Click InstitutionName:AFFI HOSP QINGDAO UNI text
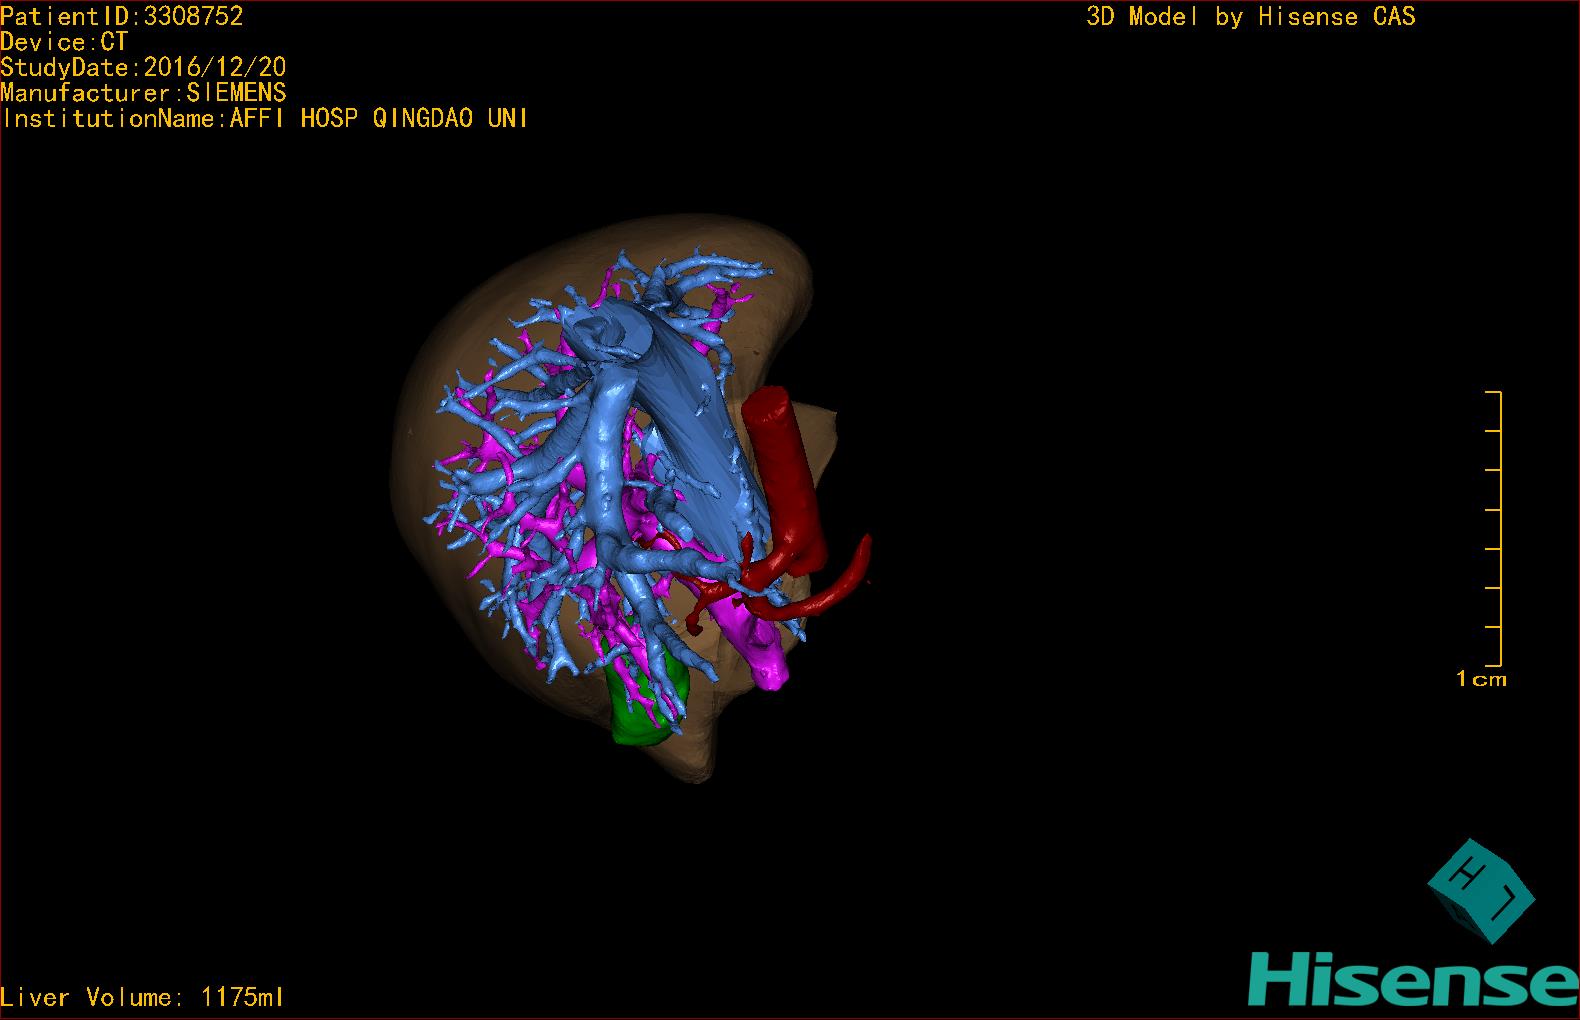This screenshot has width=1580, height=1020. (x=265, y=118)
